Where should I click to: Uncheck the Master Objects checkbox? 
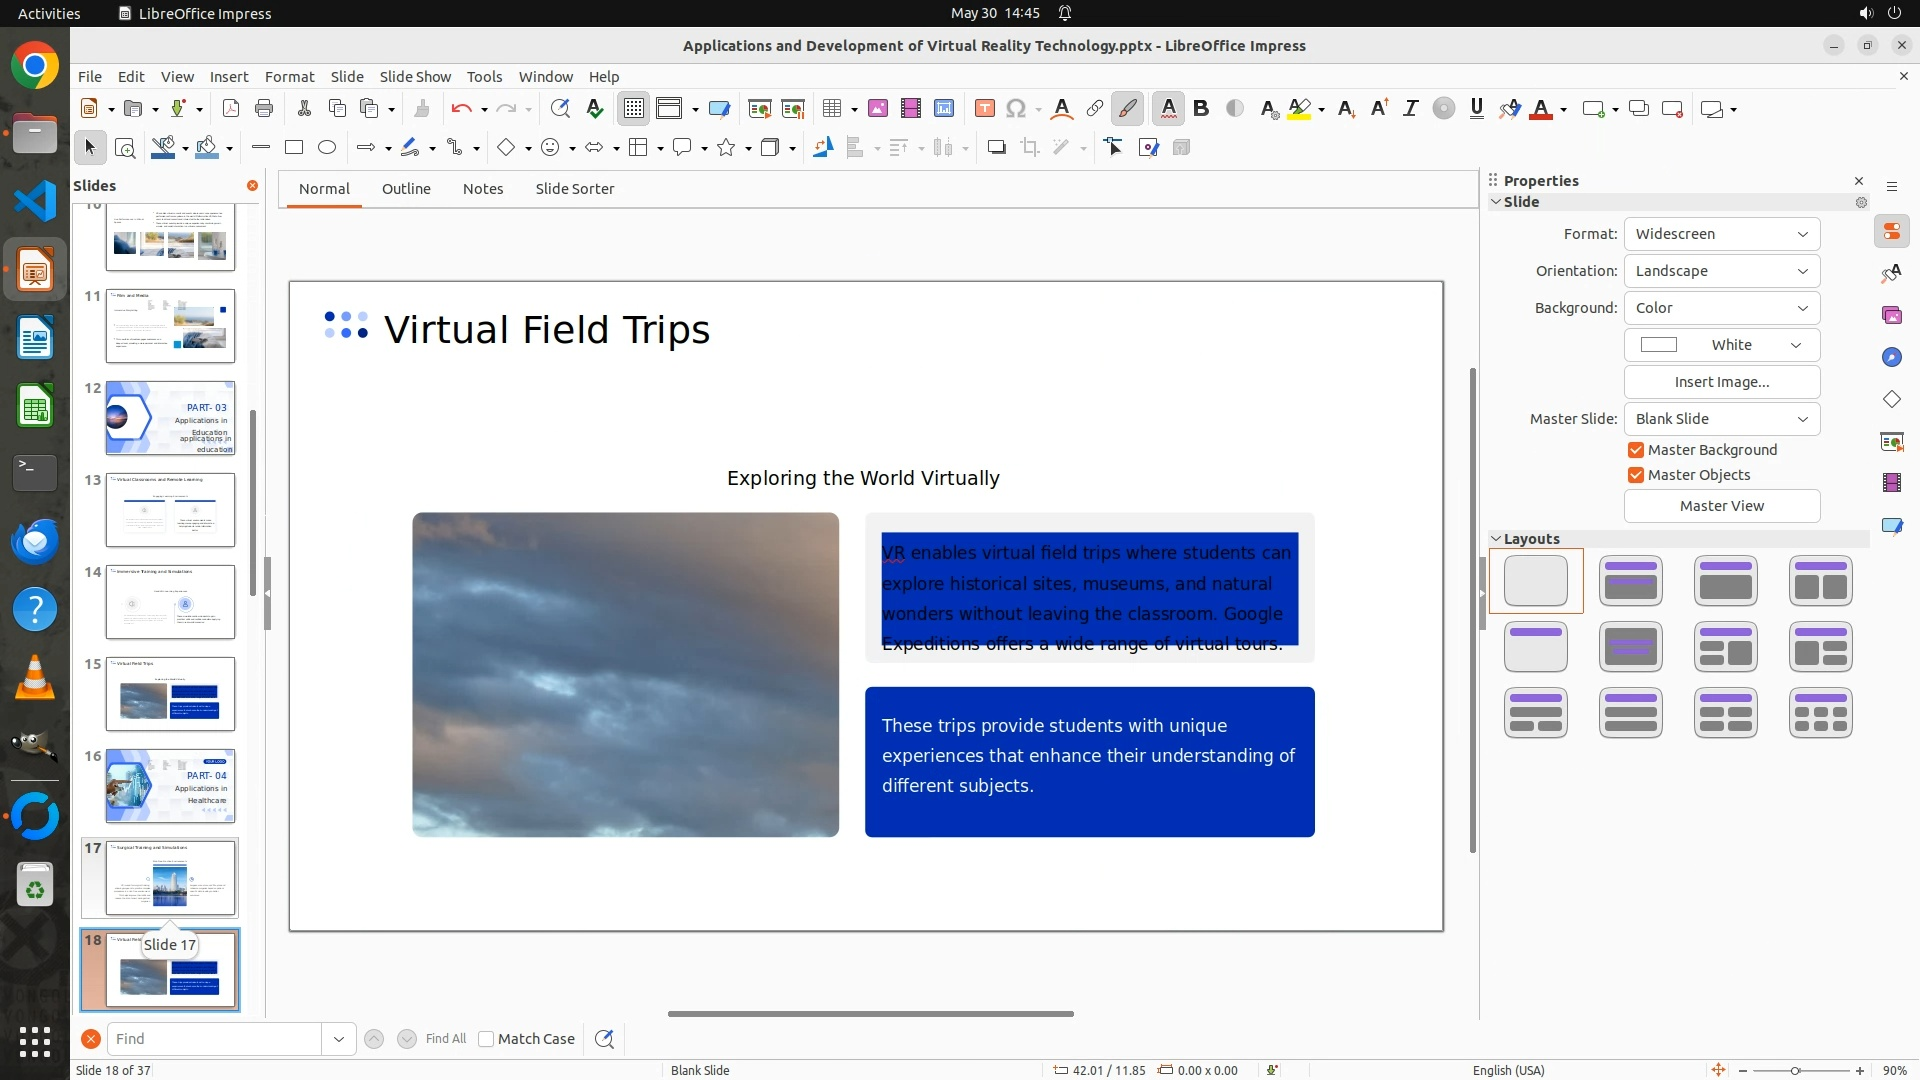(x=1636, y=475)
